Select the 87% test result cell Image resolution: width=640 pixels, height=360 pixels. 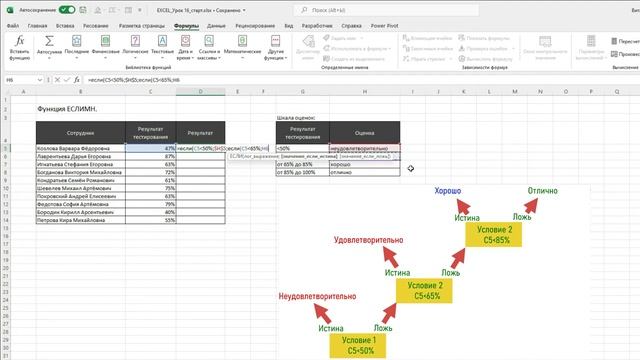(x=151, y=156)
